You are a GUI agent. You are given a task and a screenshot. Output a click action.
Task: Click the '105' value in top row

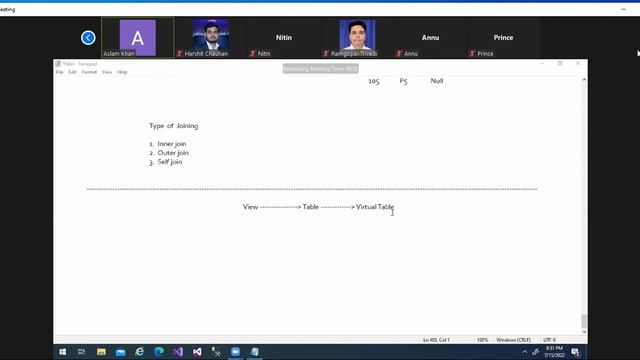(373, 81)
